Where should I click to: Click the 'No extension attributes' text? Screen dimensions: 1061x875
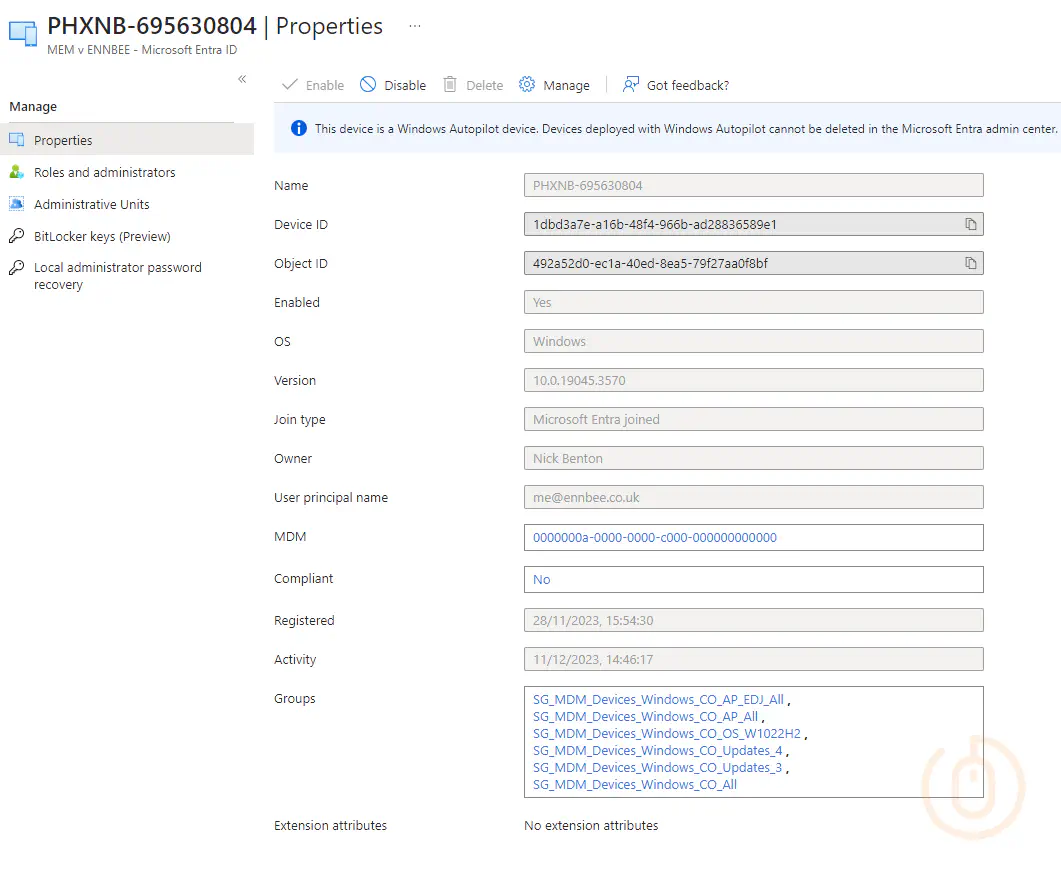591,826
